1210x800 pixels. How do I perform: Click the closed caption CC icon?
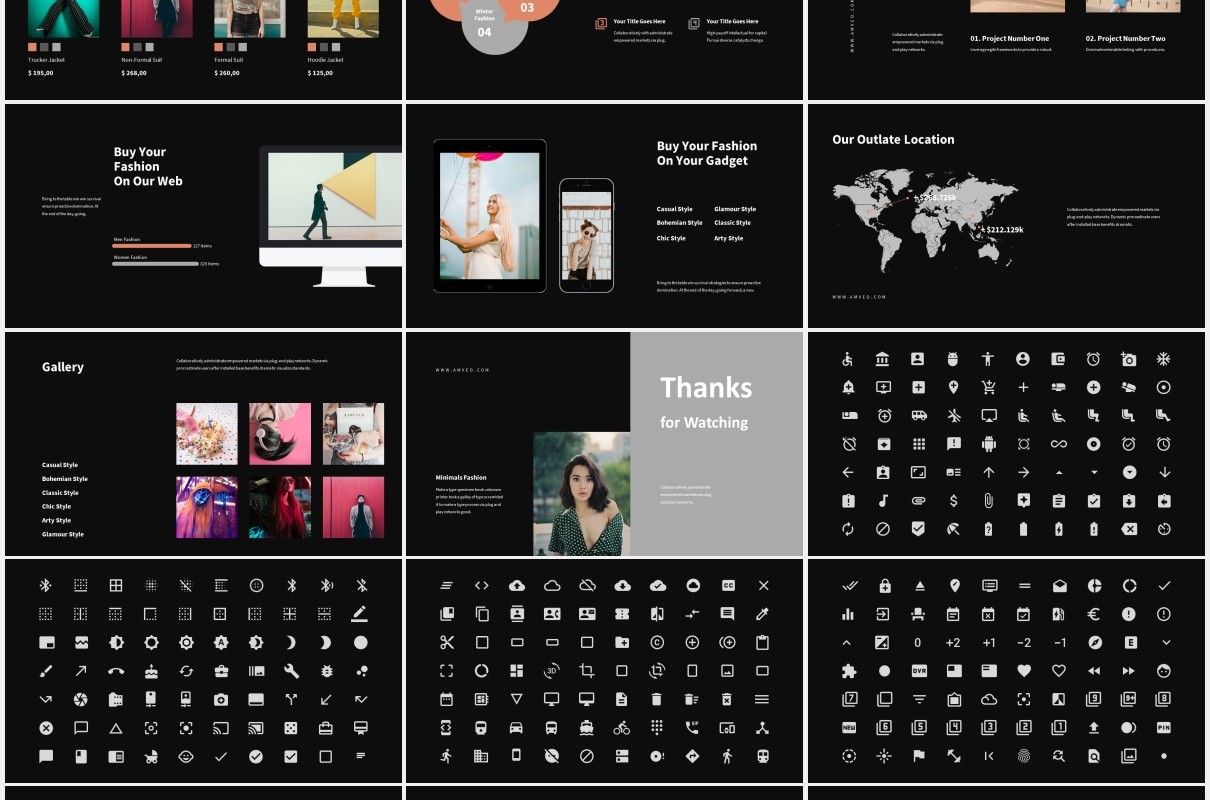727,585
